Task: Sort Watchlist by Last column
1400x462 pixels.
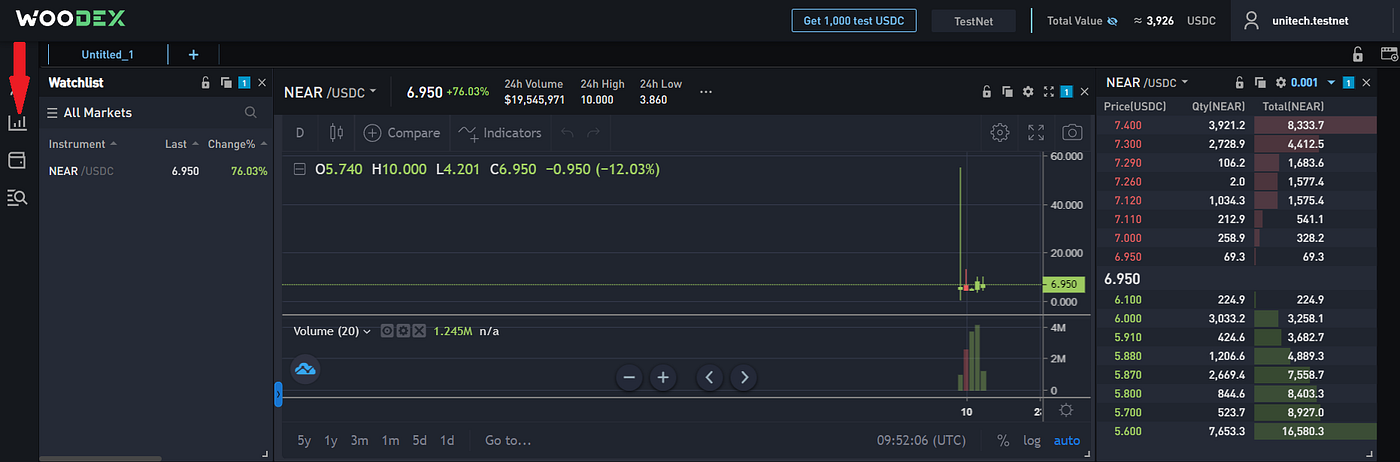Action: point(182,144)
